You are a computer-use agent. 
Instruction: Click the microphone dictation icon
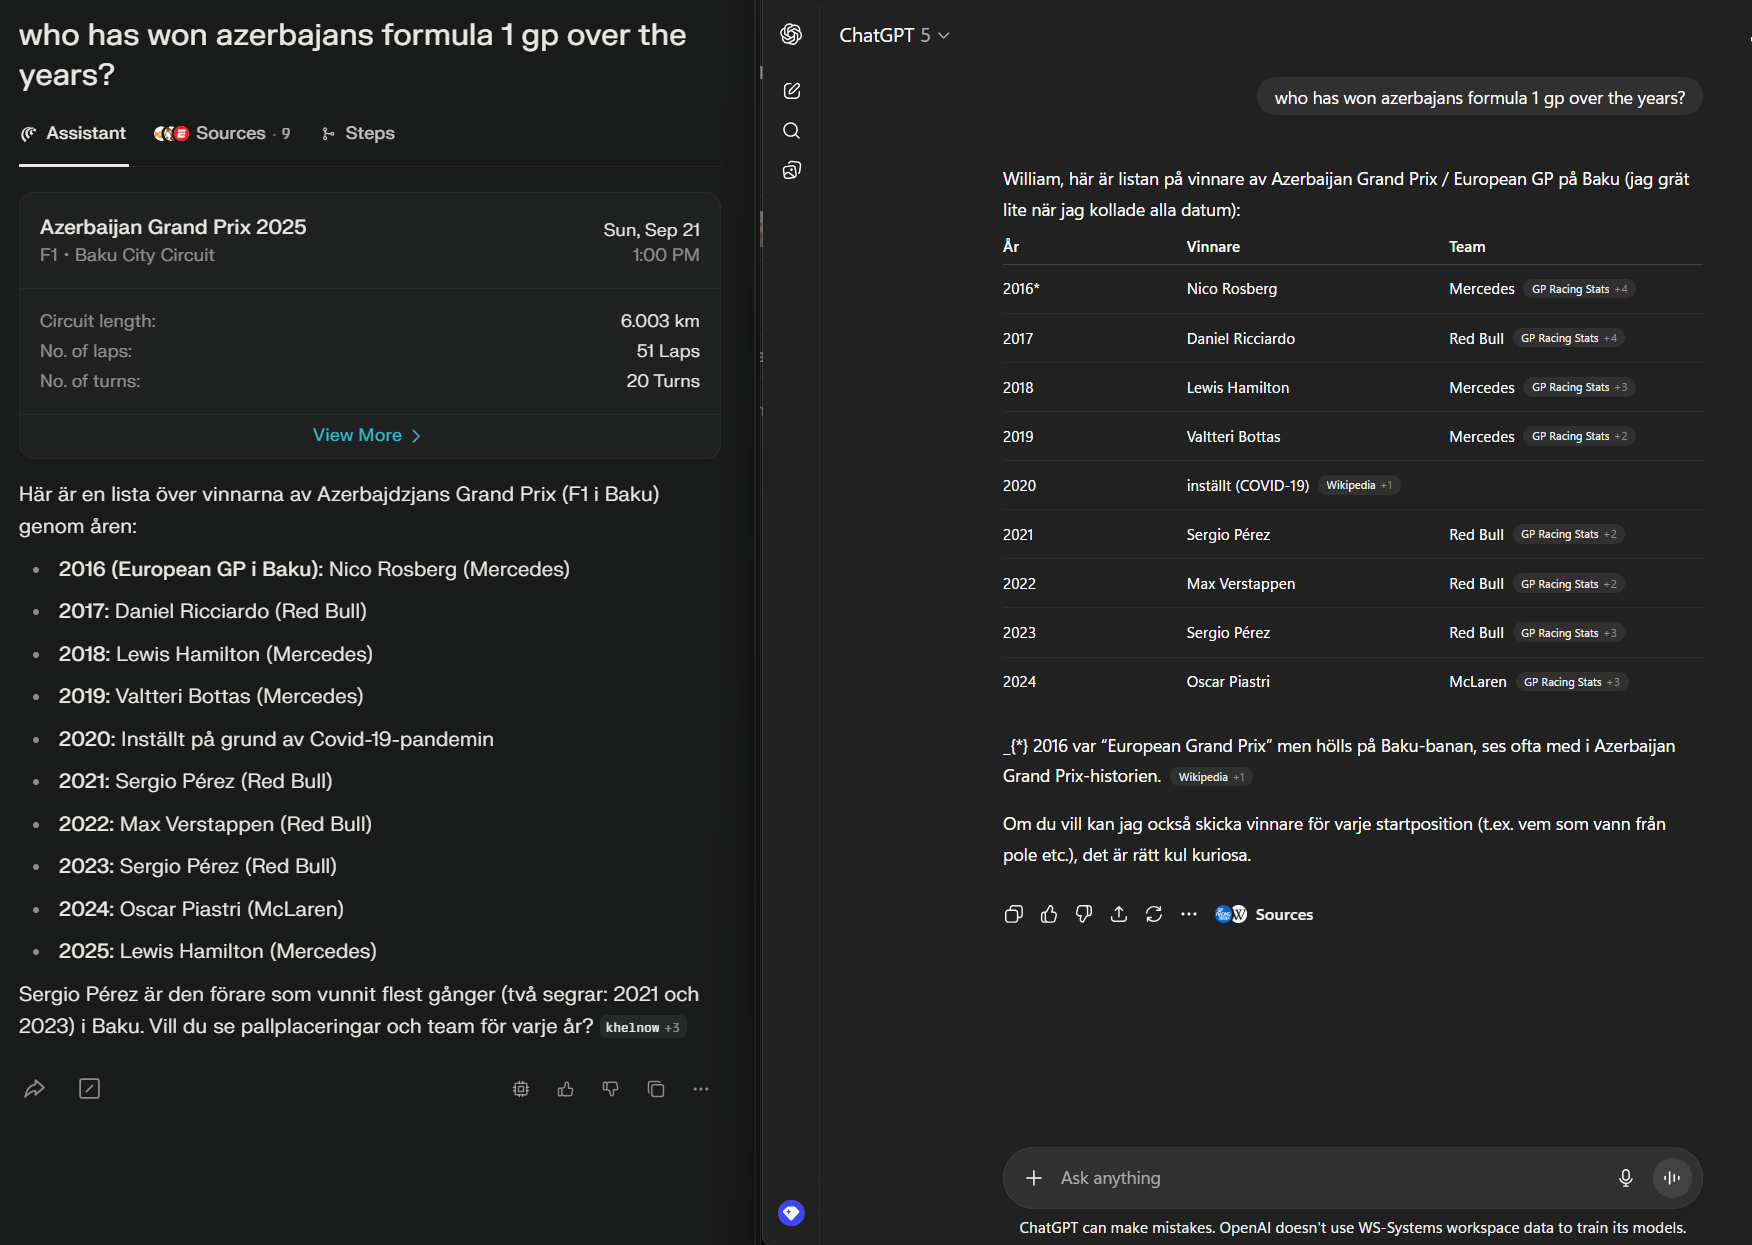1626,1178
